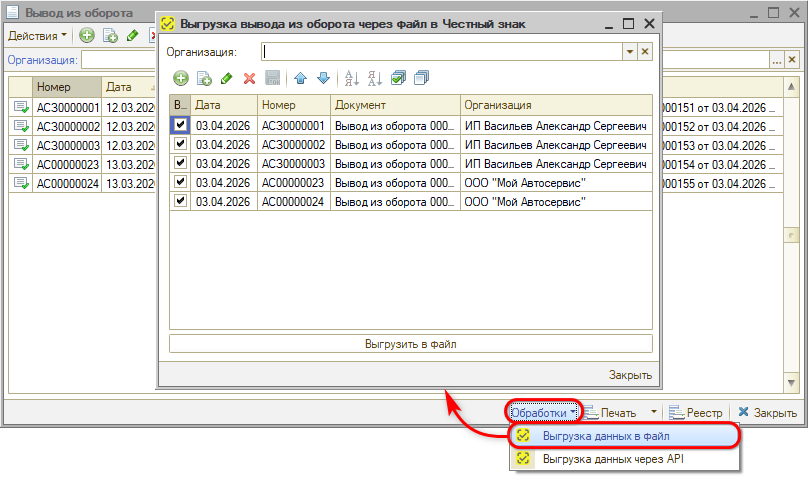
Task: Expand the Печать dropdown arrow
Action: coord(653,412)
